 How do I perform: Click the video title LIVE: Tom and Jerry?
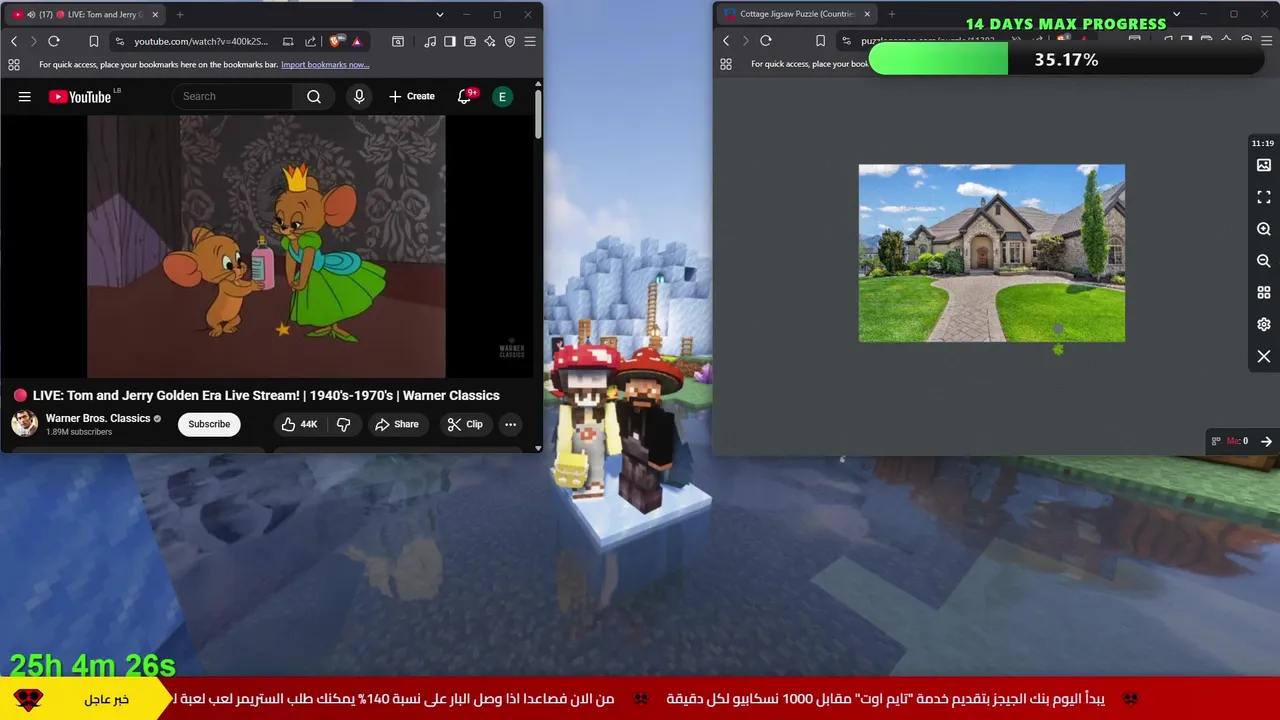266,395
